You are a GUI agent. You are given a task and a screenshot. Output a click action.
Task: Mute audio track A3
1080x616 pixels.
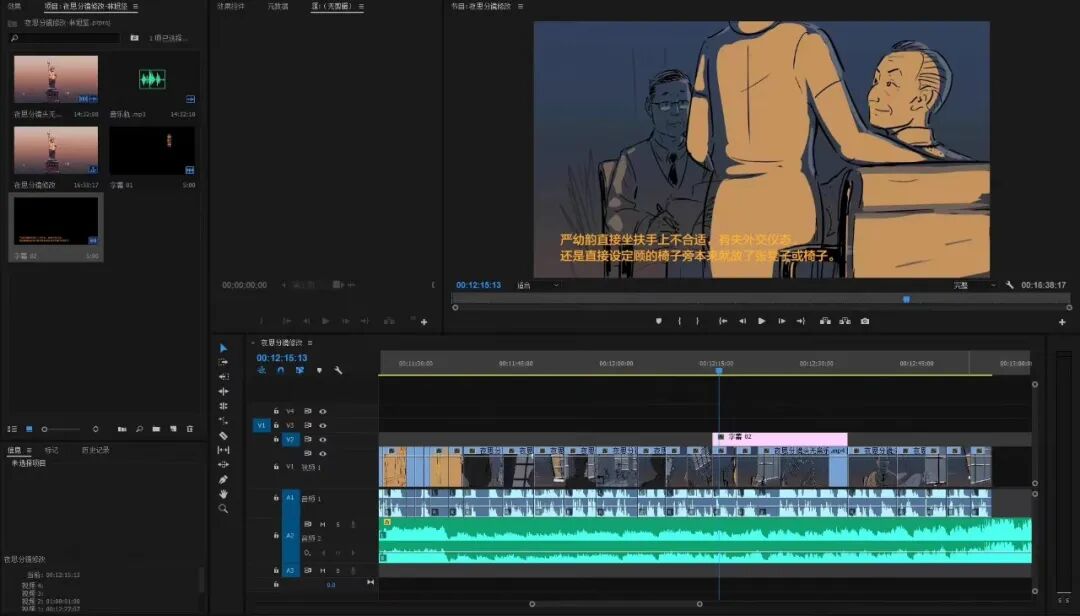click(322, 571)
